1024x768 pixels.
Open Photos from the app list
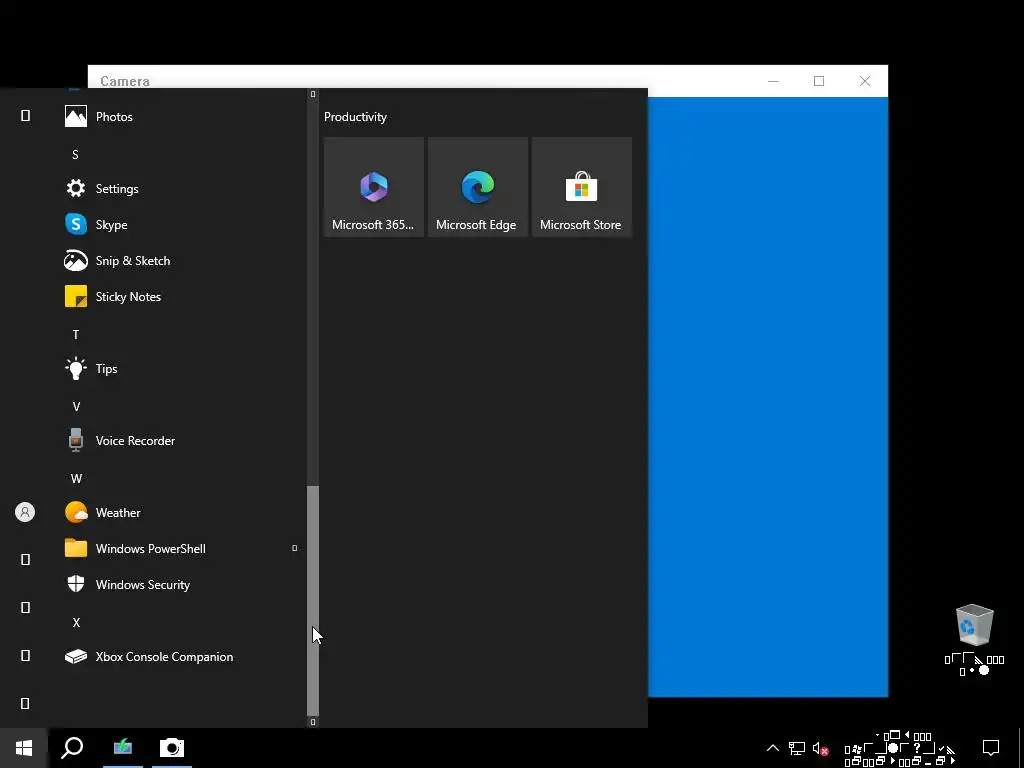point(183,117)
